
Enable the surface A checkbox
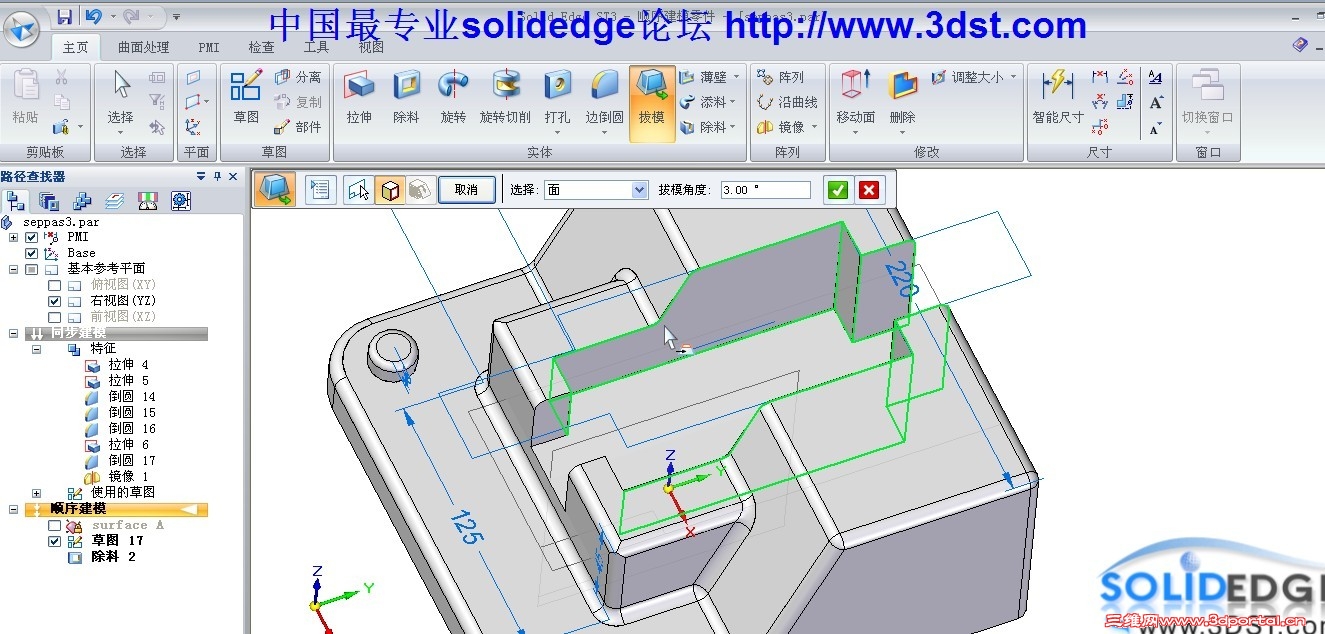click(54, 525)
